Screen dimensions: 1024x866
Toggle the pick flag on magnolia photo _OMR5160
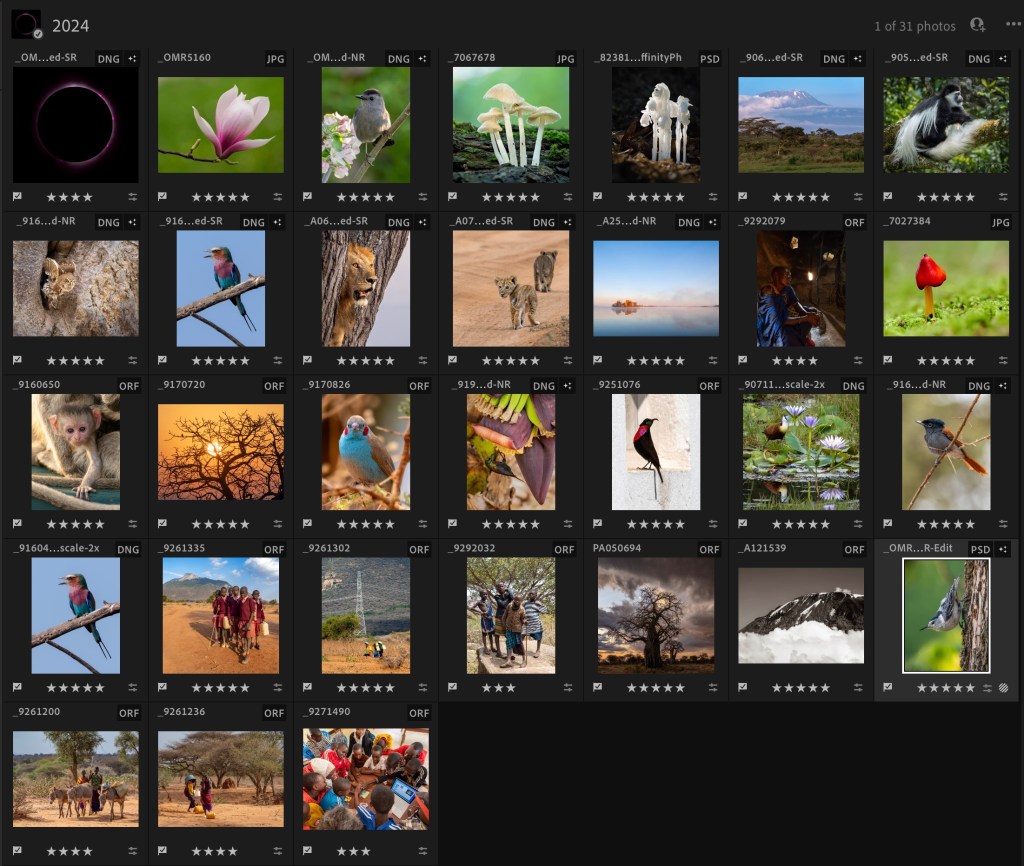163,197
